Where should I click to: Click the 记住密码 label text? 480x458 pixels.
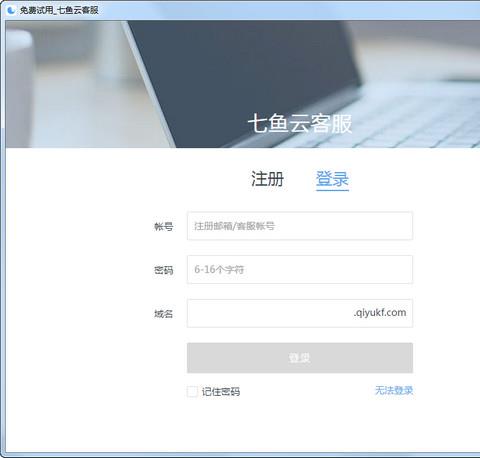coord(221,392)
